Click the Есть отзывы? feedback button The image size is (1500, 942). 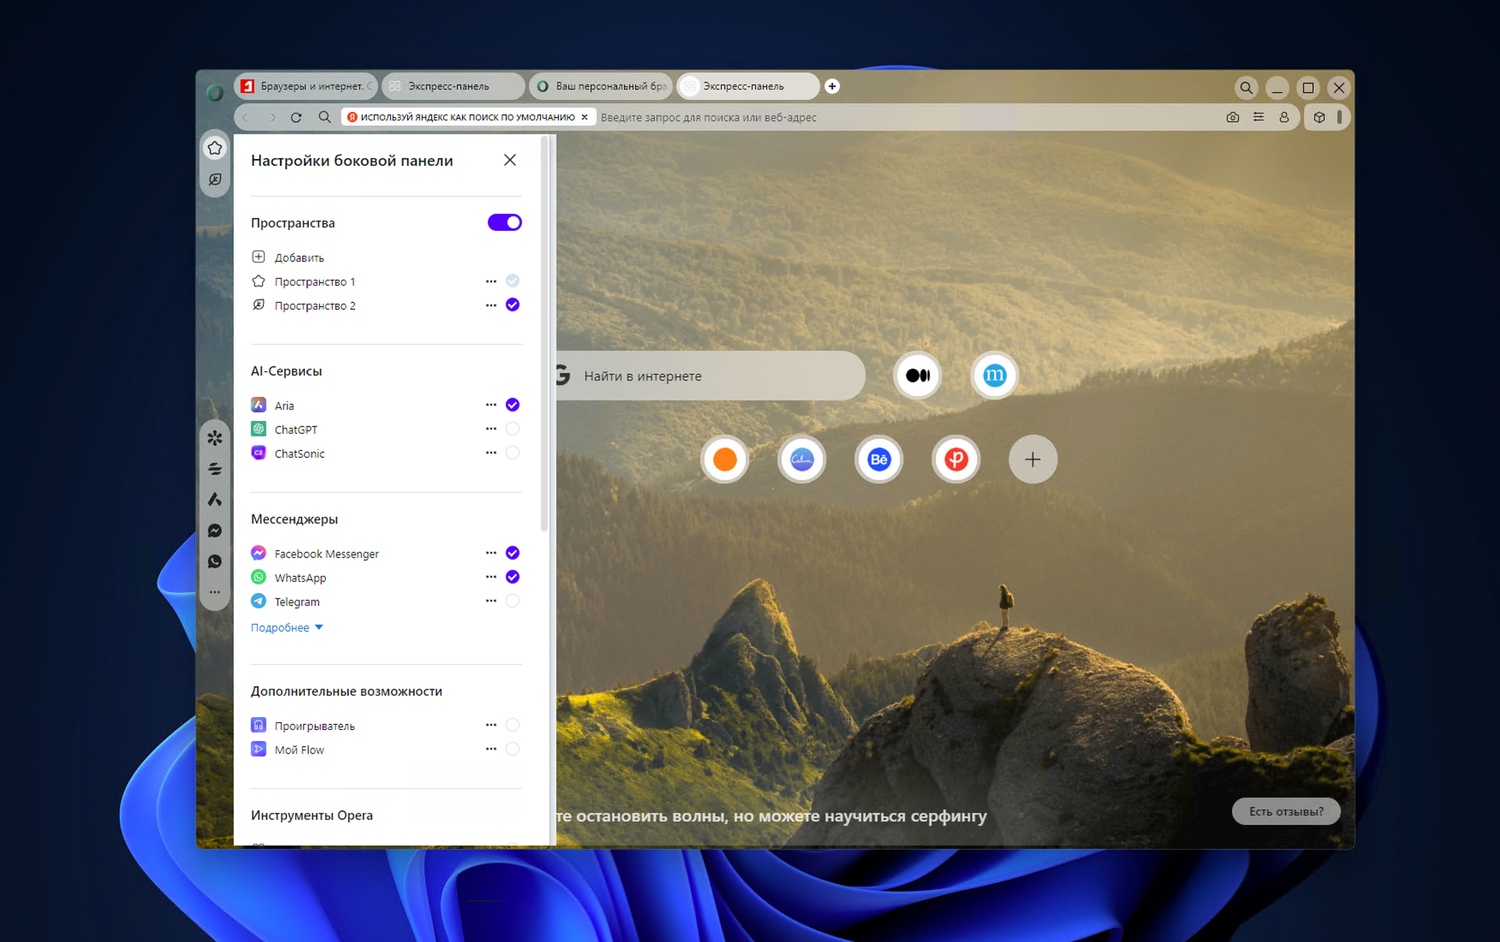pos(1286,811)
